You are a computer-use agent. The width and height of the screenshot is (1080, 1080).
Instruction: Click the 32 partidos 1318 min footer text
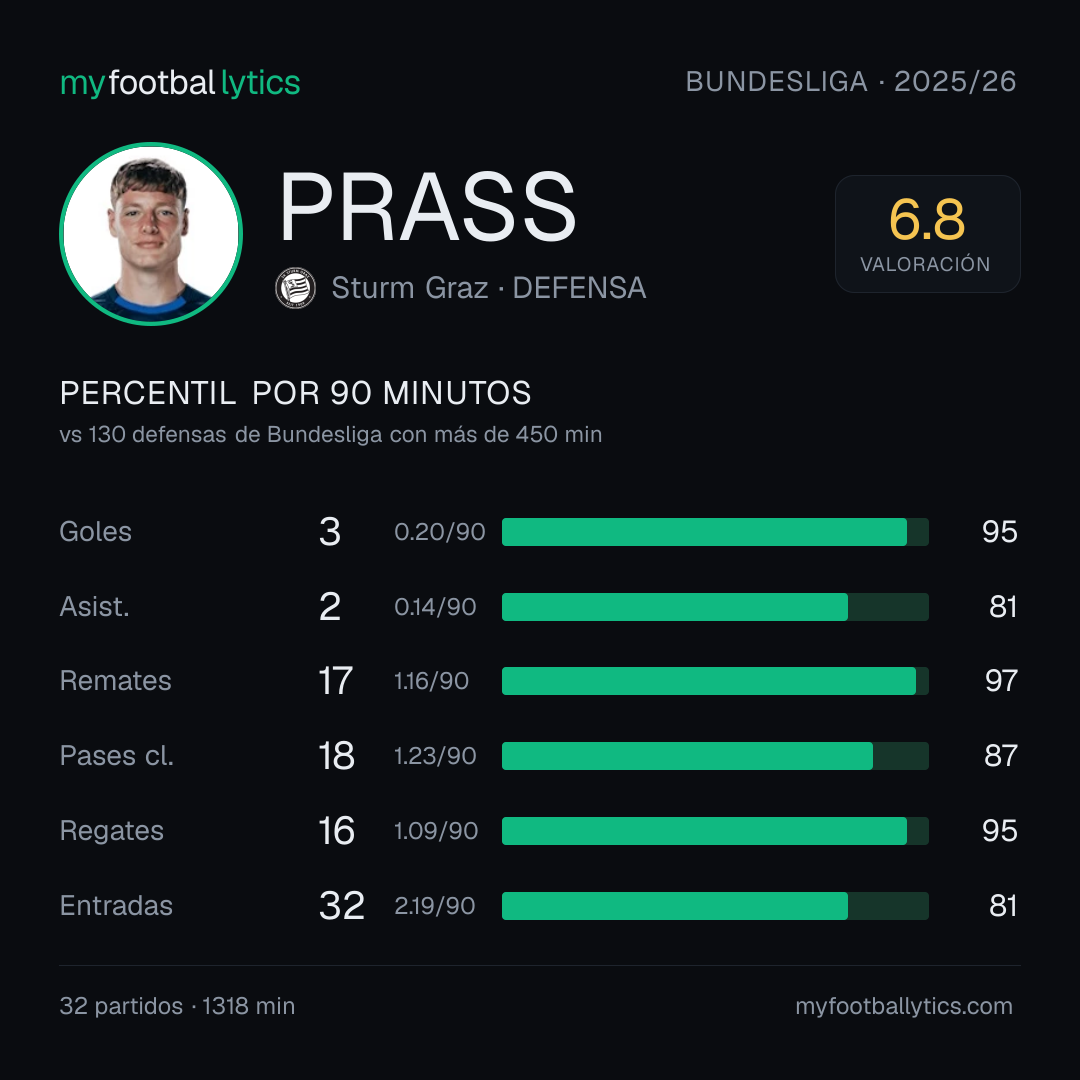click(x=178, y=1006)
